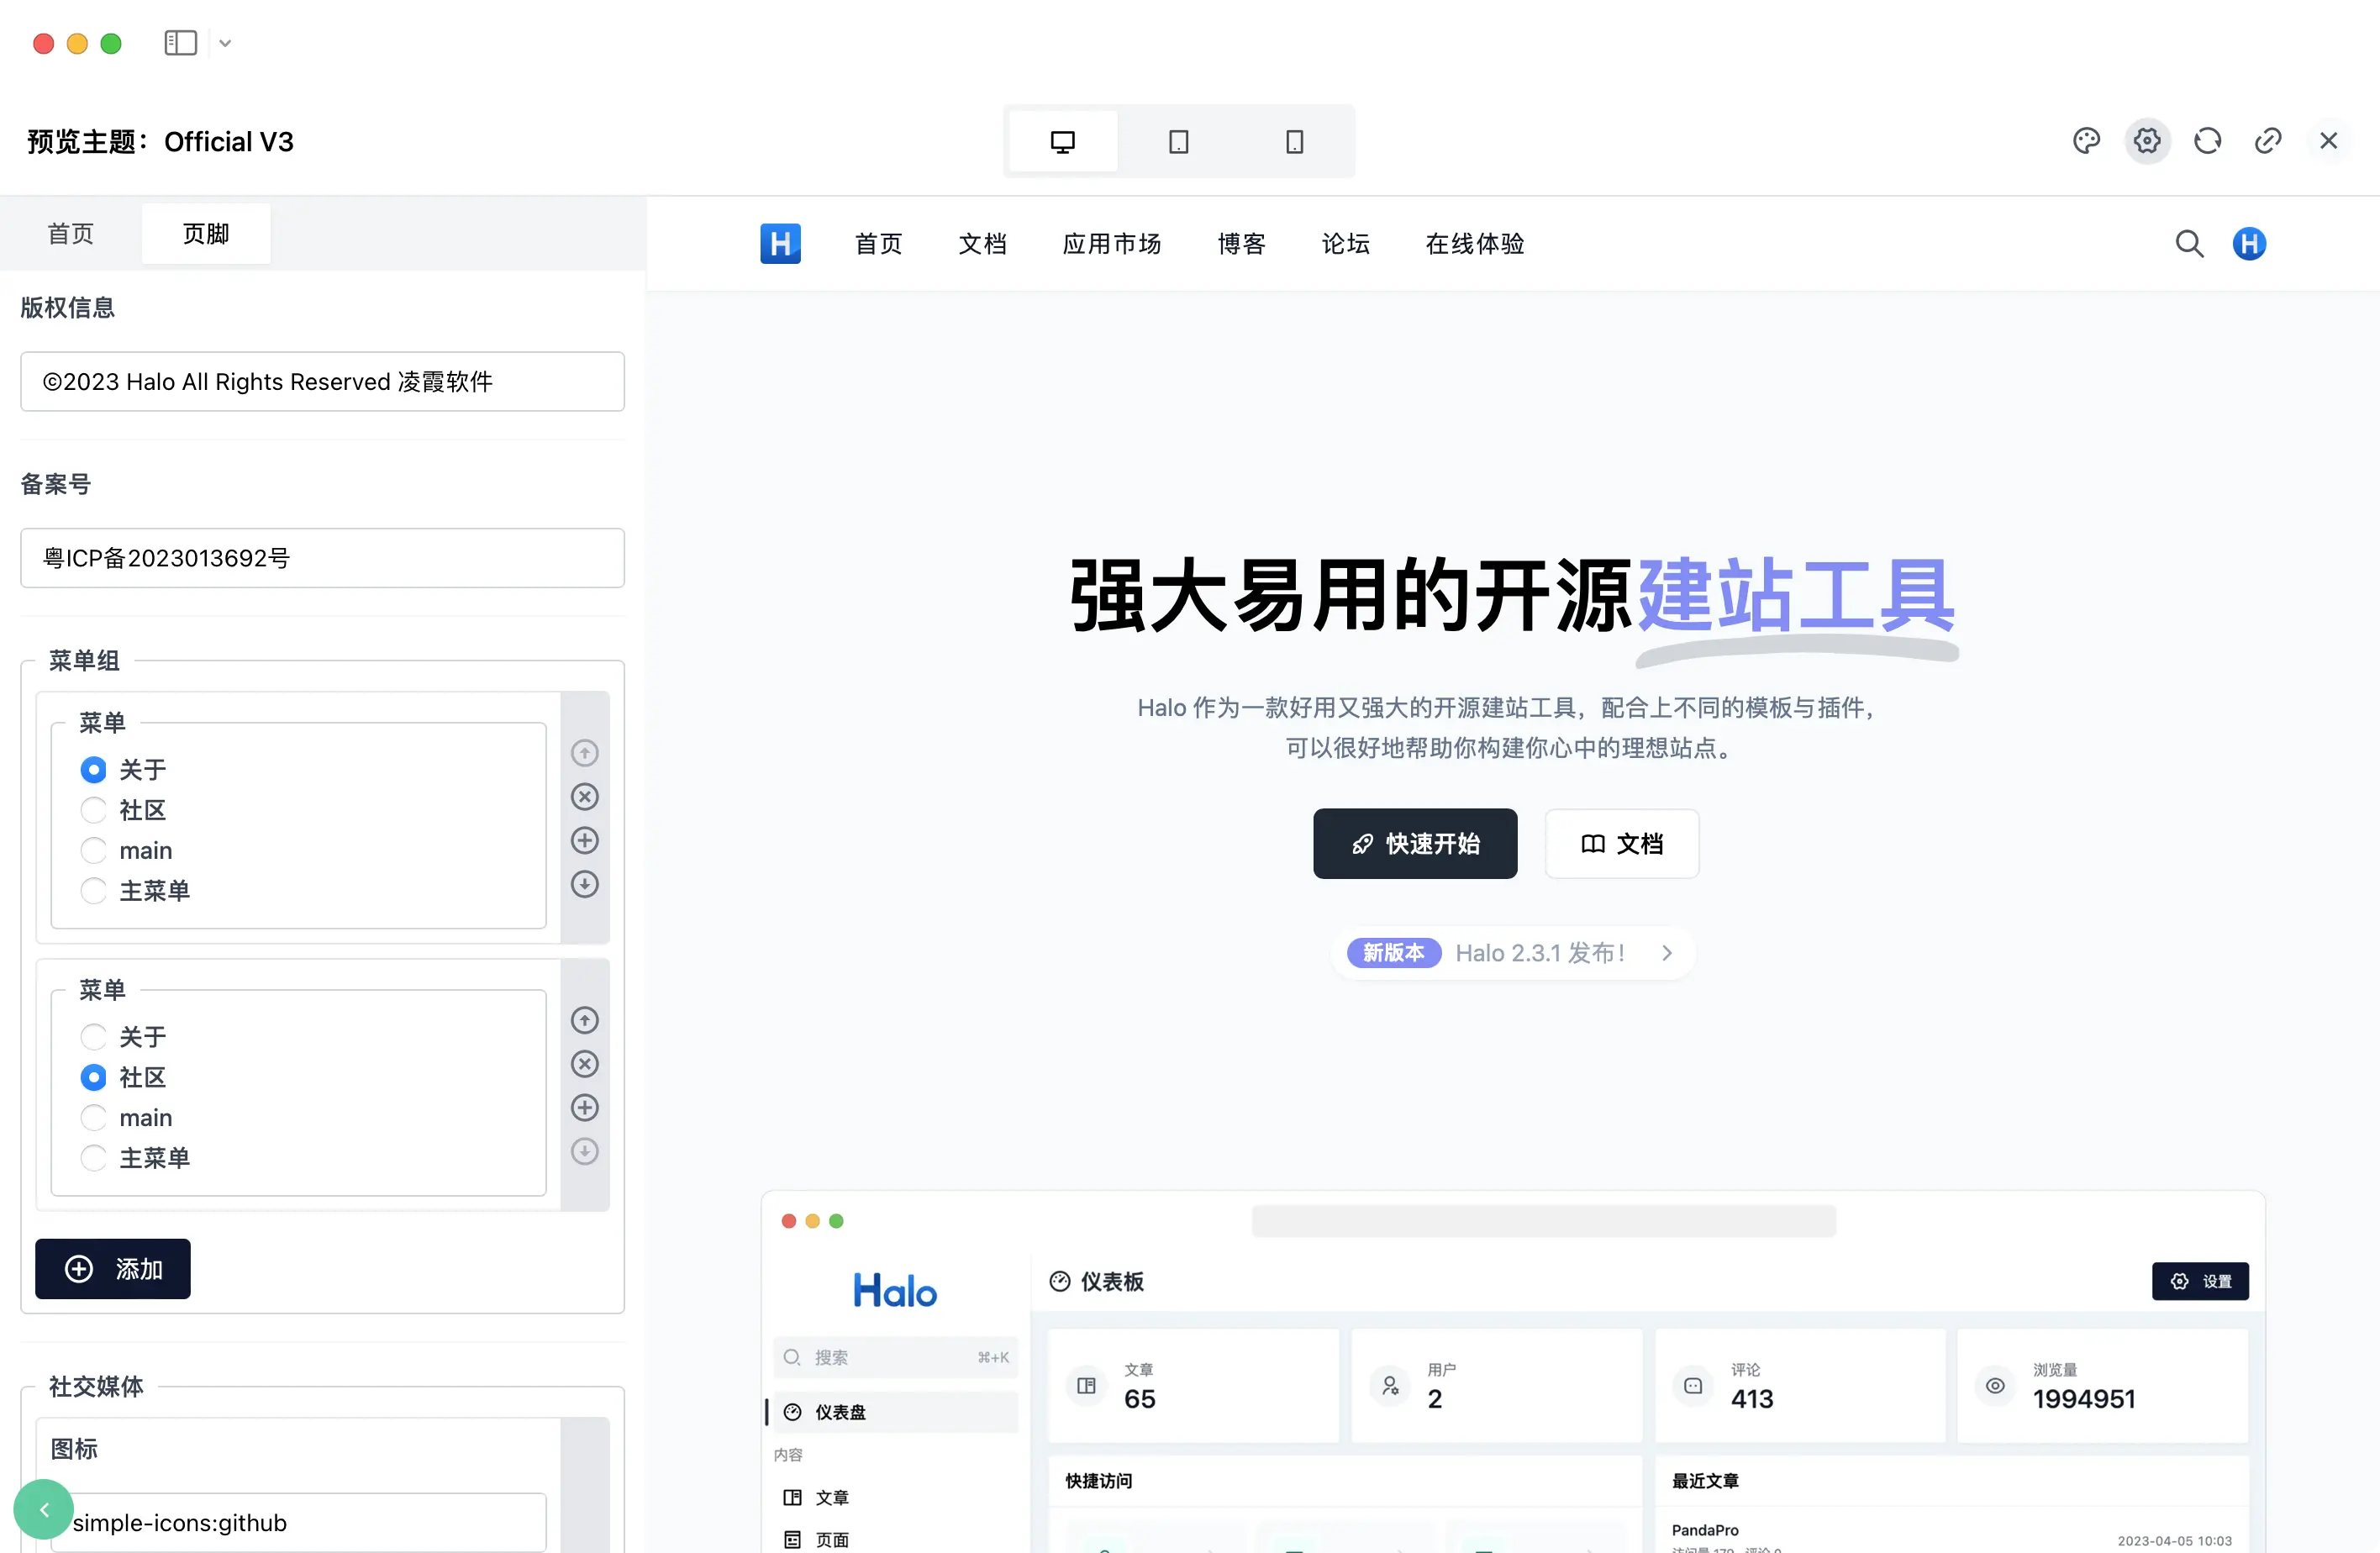Click the 文章 65 stats card

point(1193,1386)
